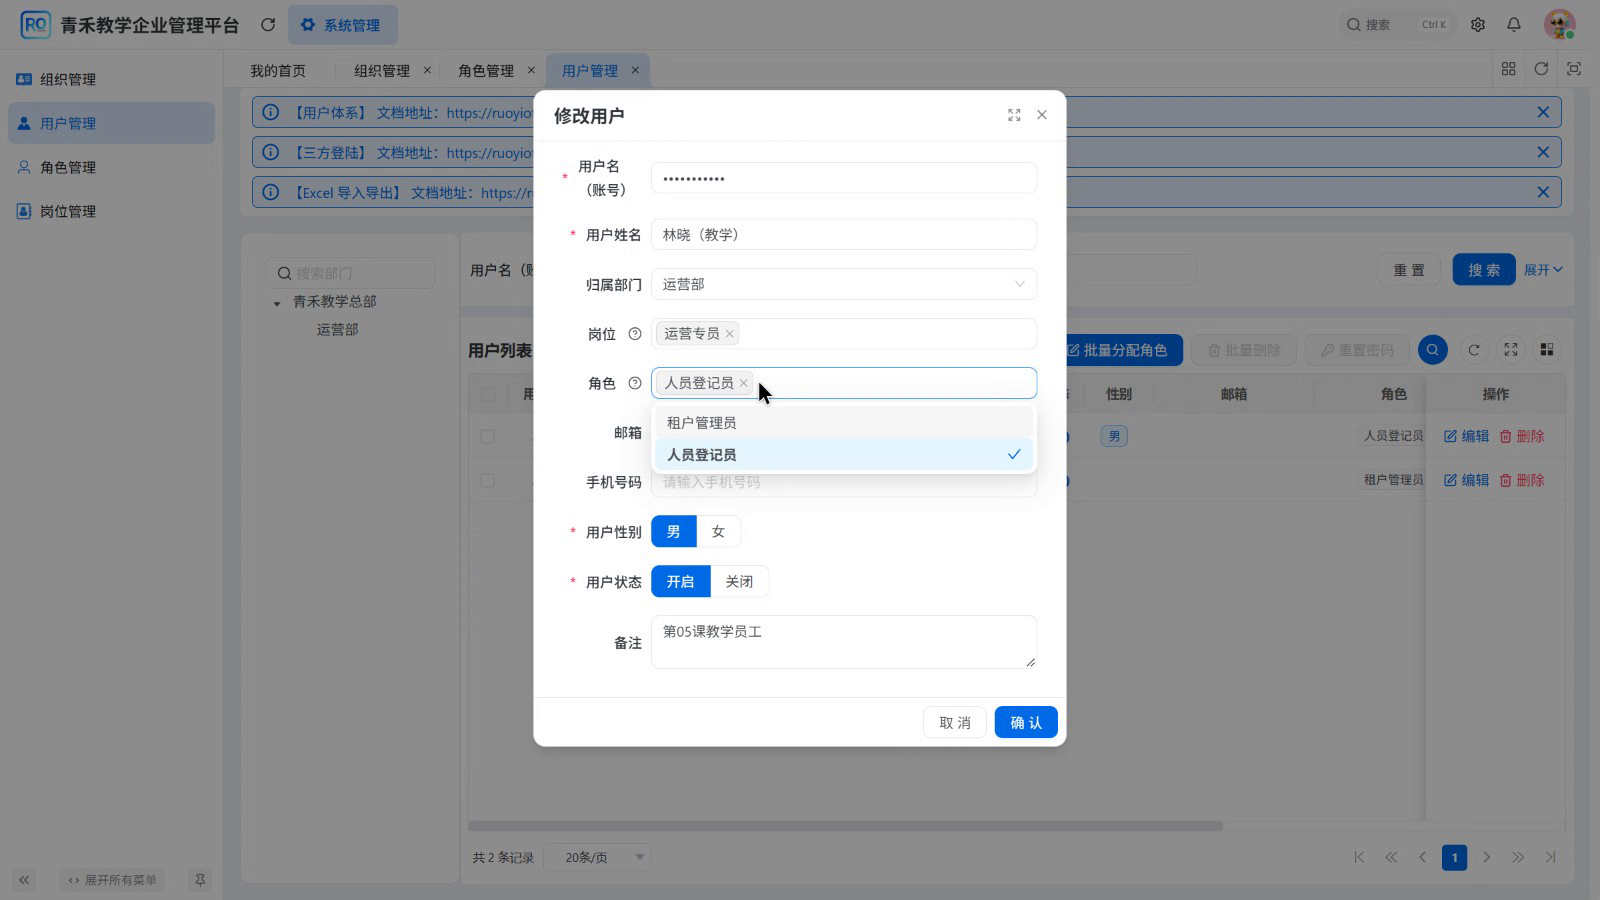
Task: Remove the 运营专员 tag
Action: [x=730, y=334]
